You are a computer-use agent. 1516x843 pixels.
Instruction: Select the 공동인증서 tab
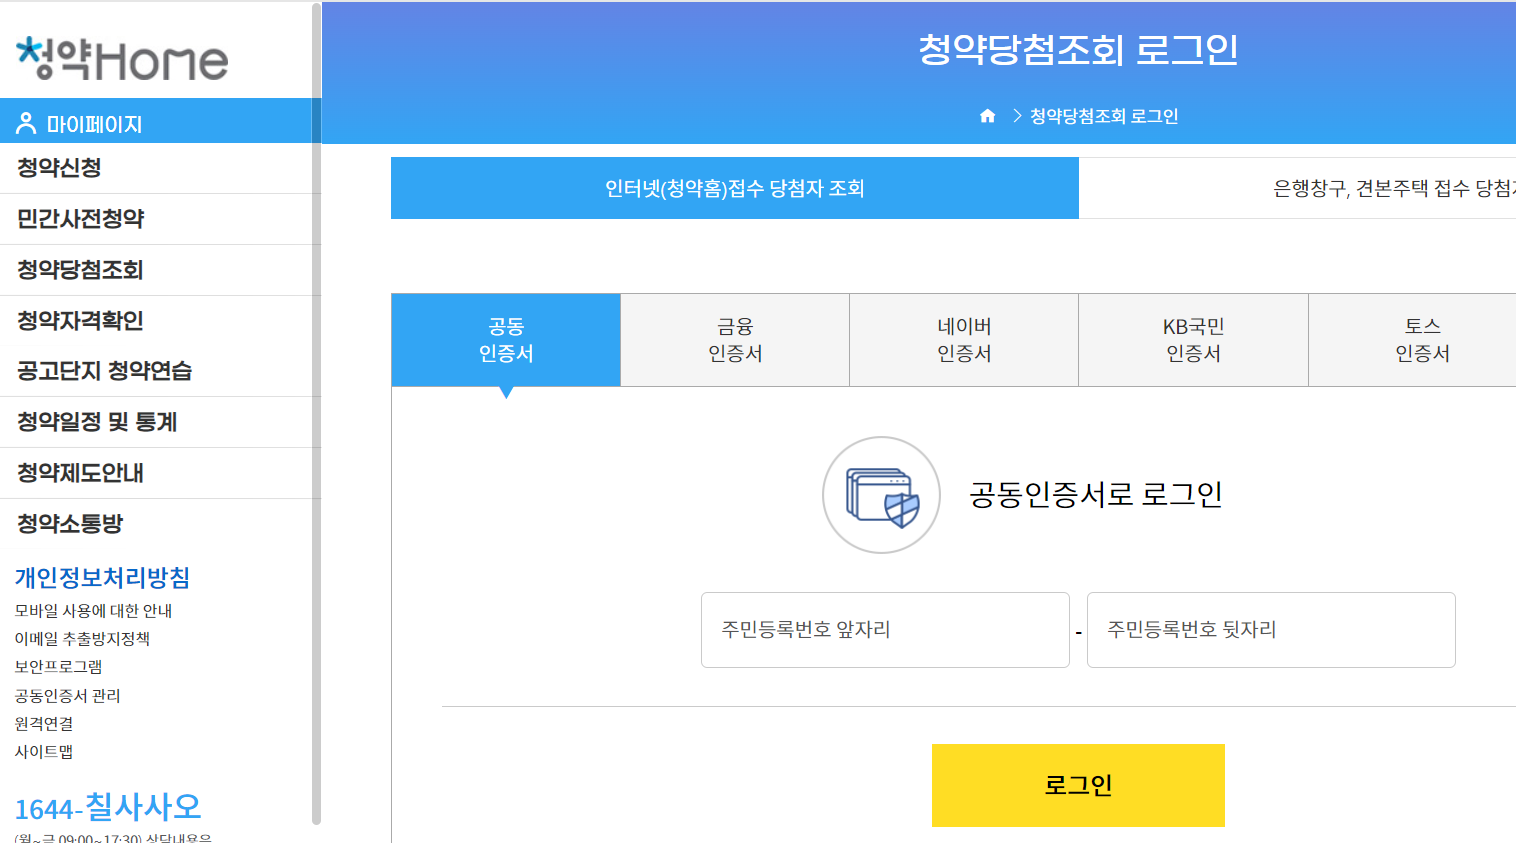pos(506,339)
